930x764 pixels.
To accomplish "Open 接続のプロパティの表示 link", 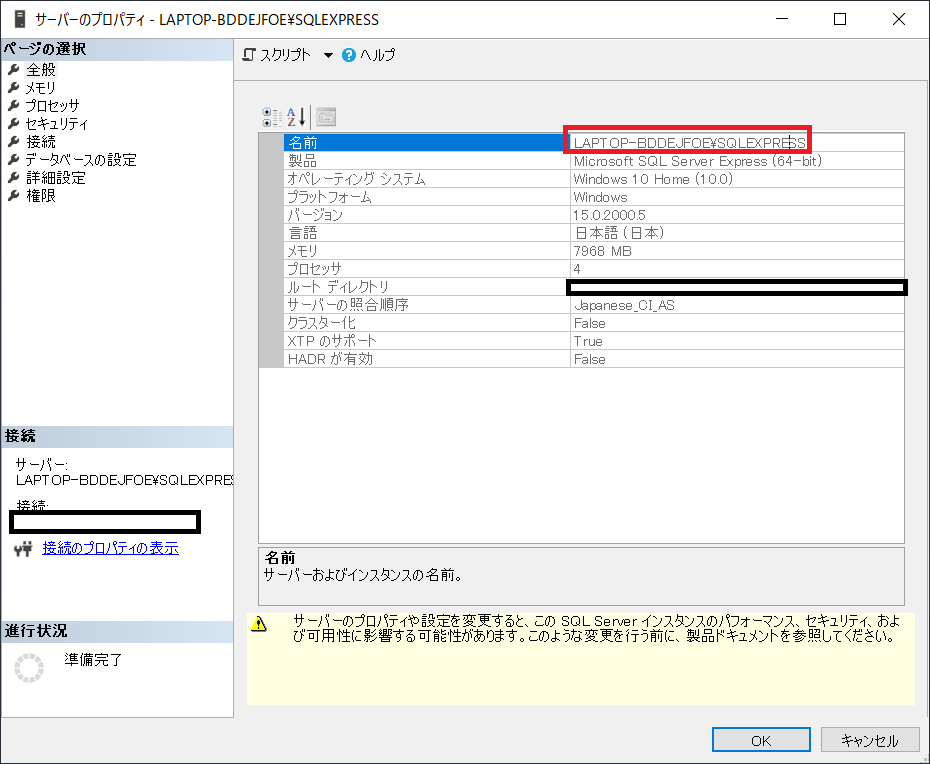I will pyautogui.click(x=110, y=548).
